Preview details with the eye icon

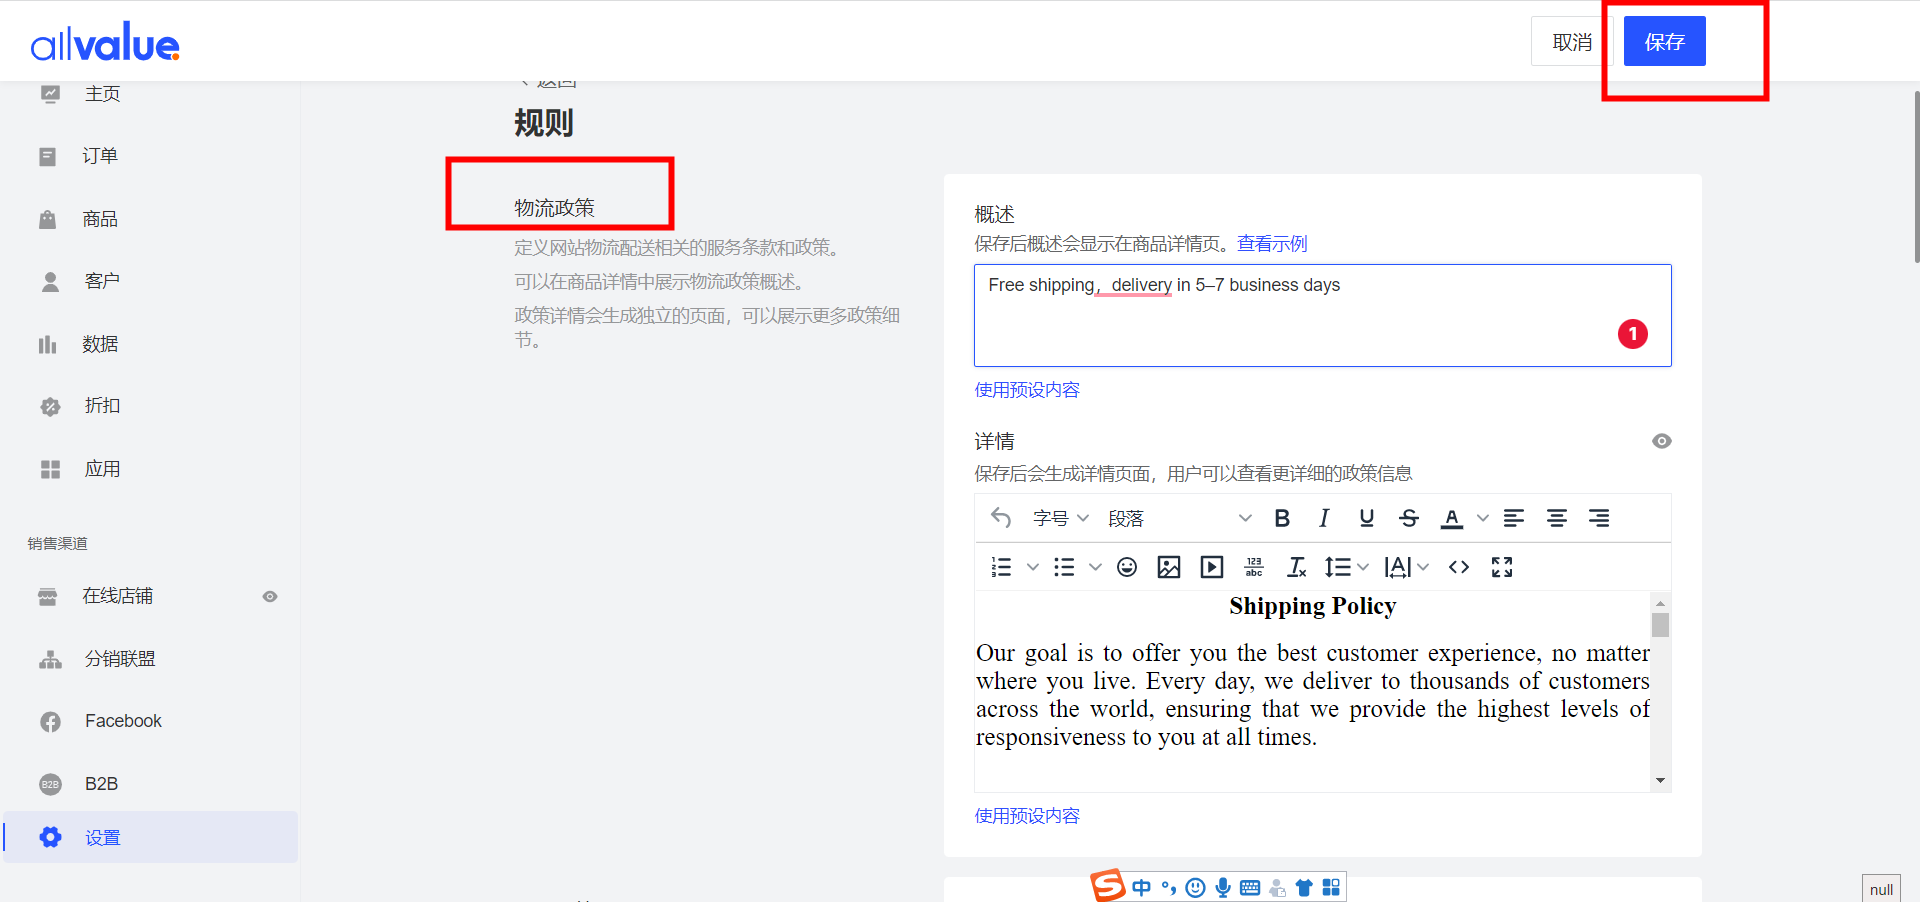(1661, 441)
